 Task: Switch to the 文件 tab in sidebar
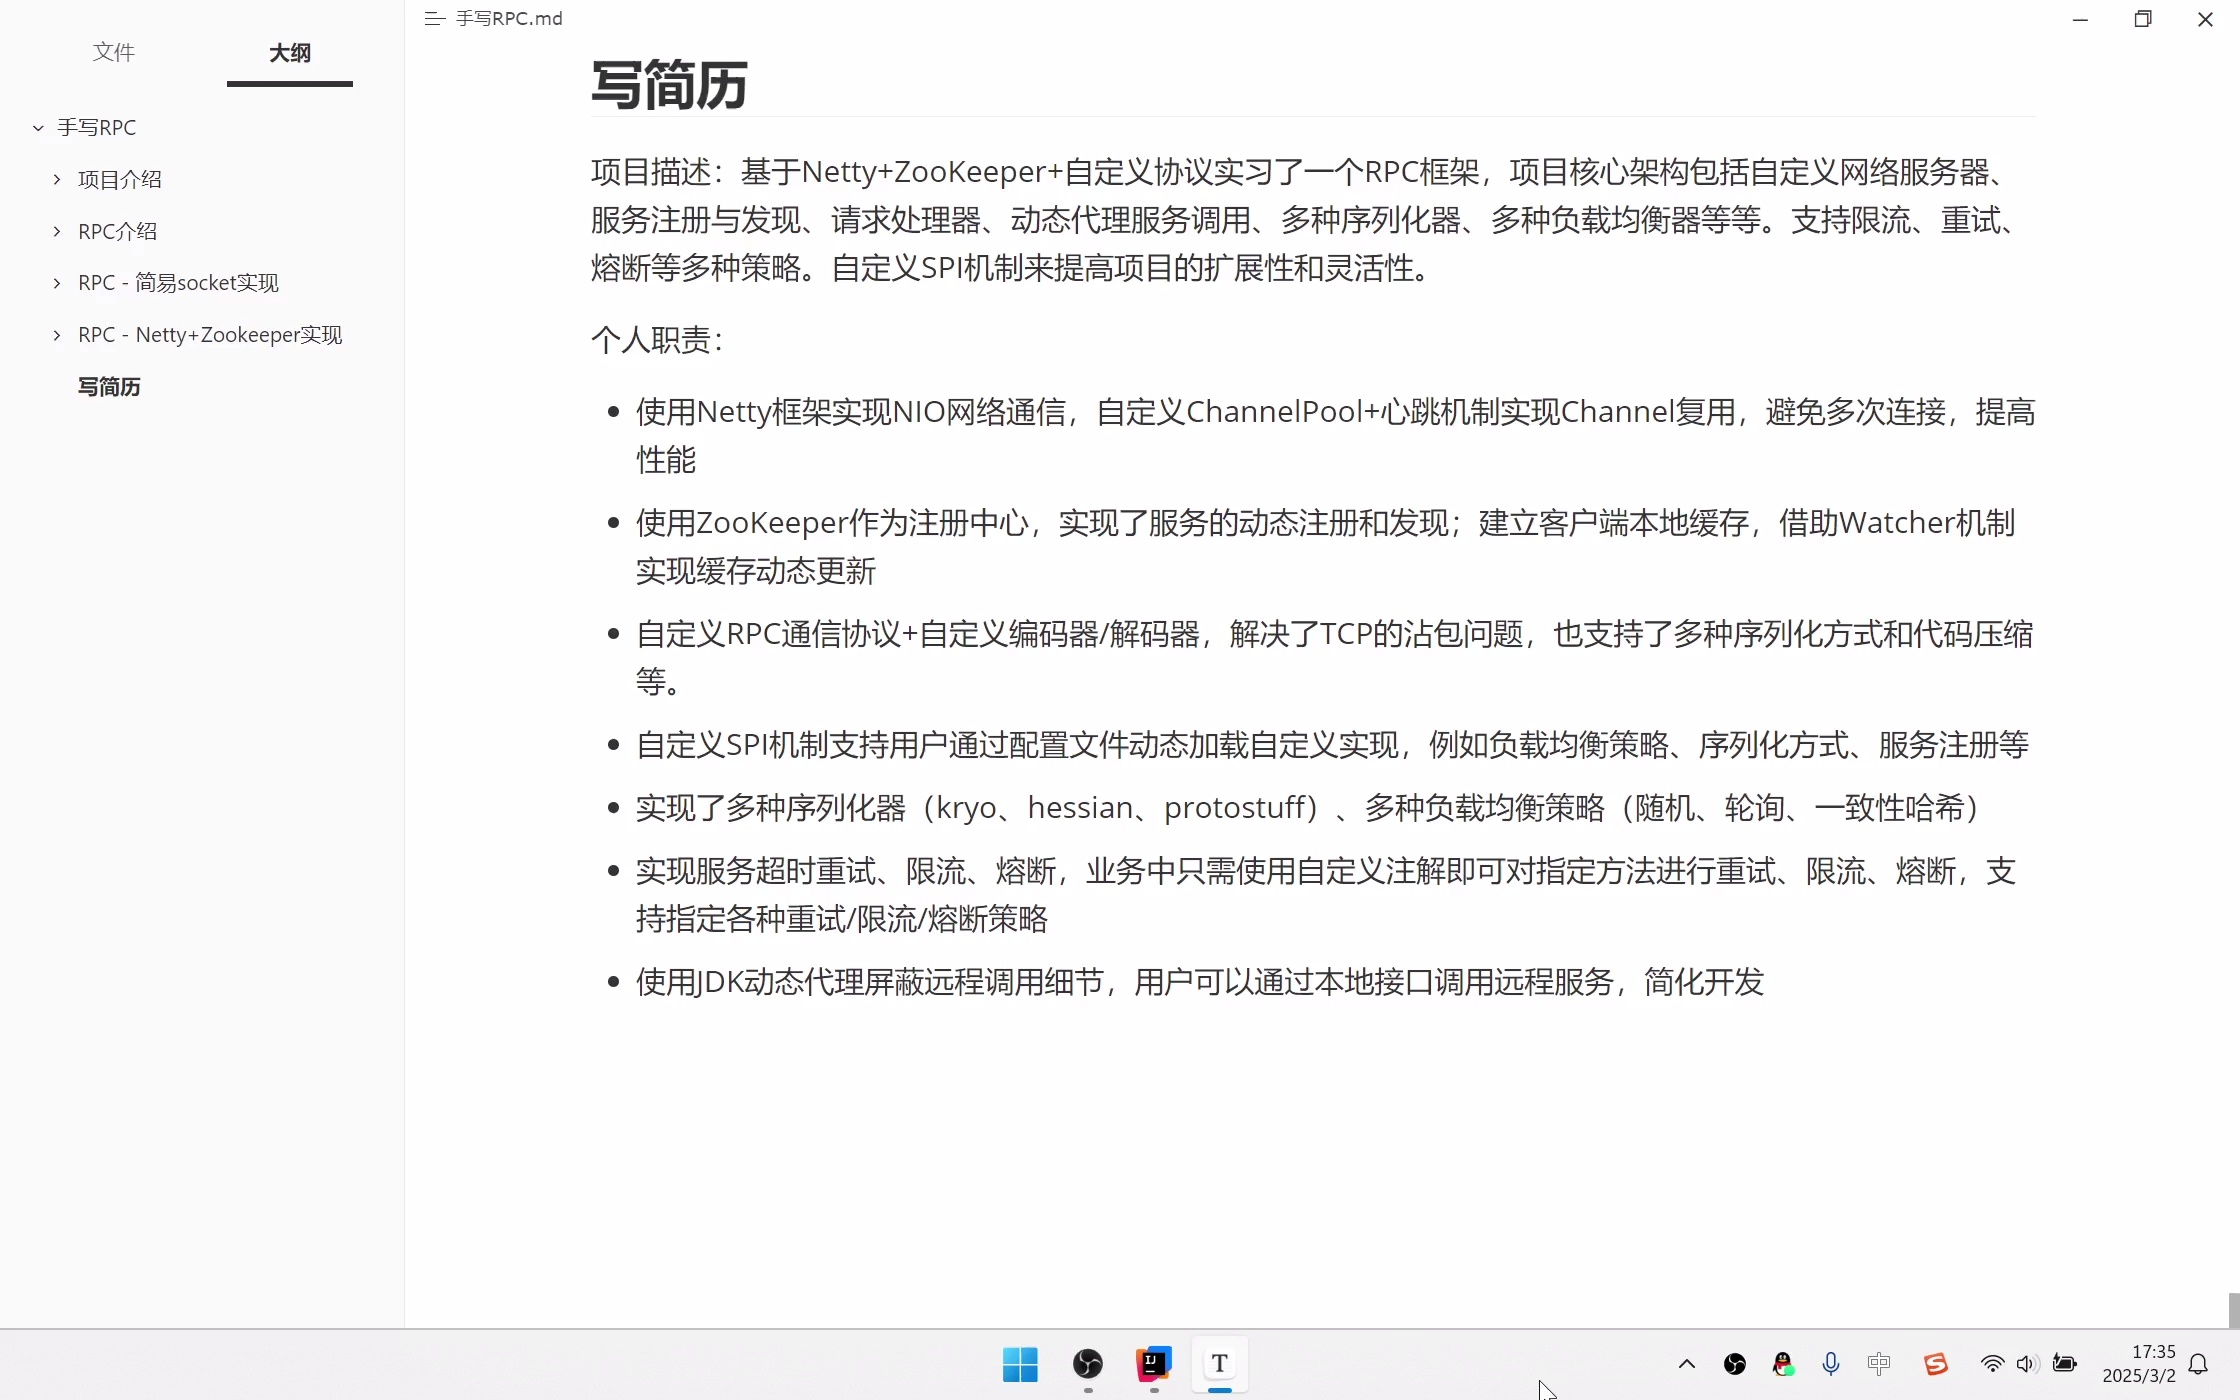(113, 52)
